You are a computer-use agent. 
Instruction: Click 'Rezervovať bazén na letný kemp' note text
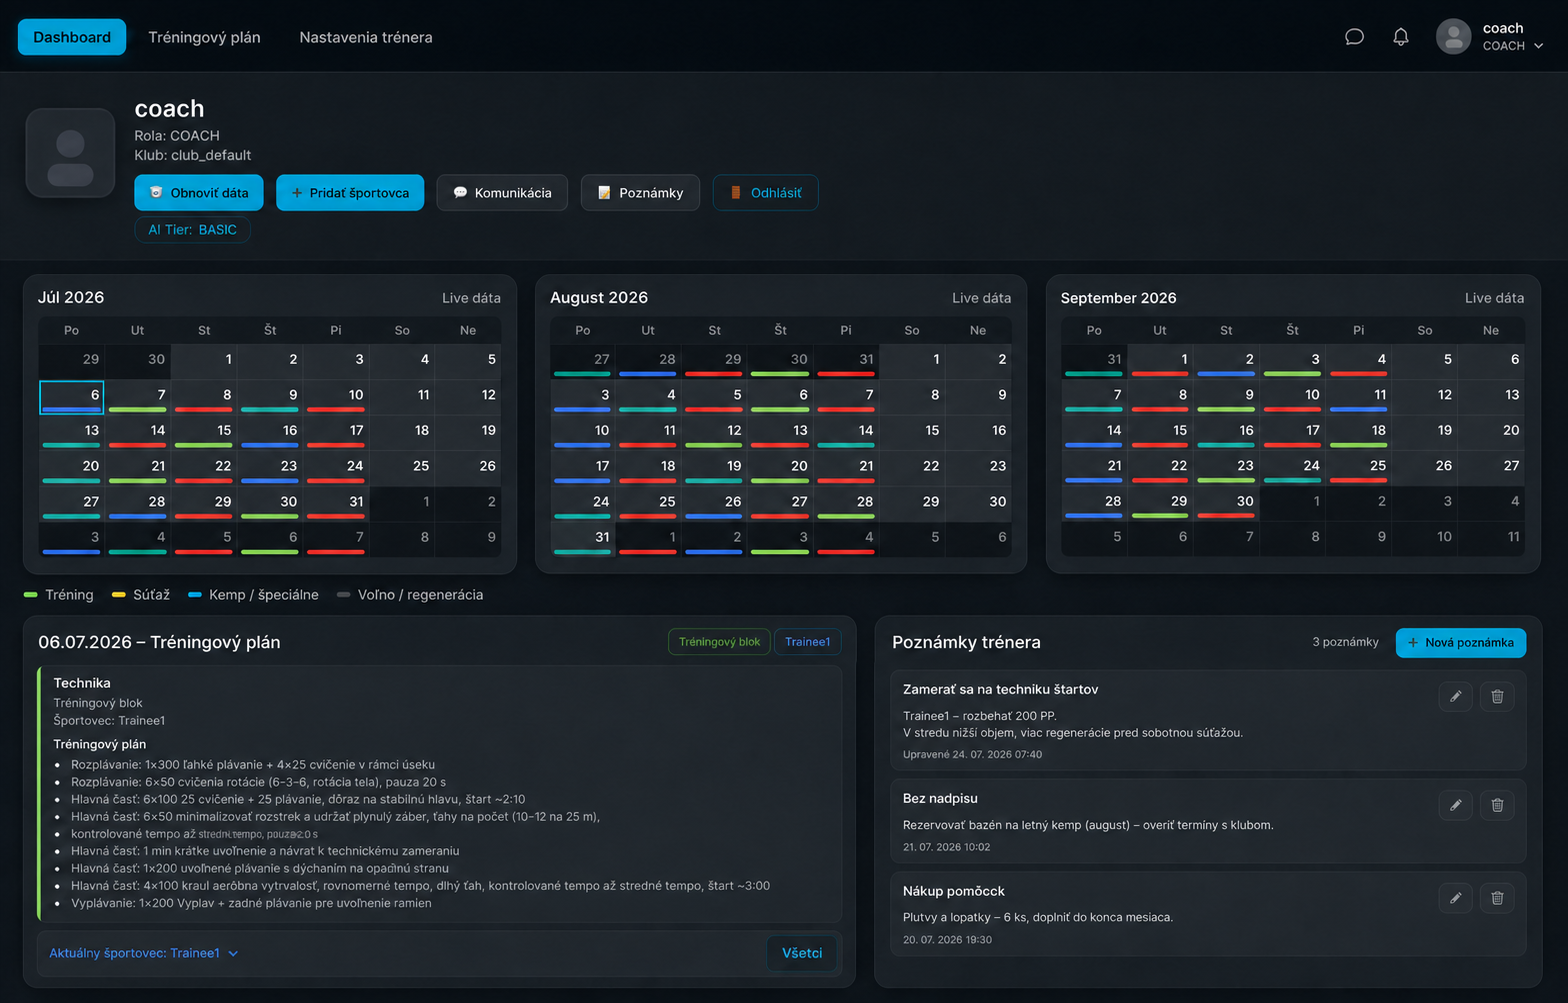pyautogui.click(x=1088, y=825)
